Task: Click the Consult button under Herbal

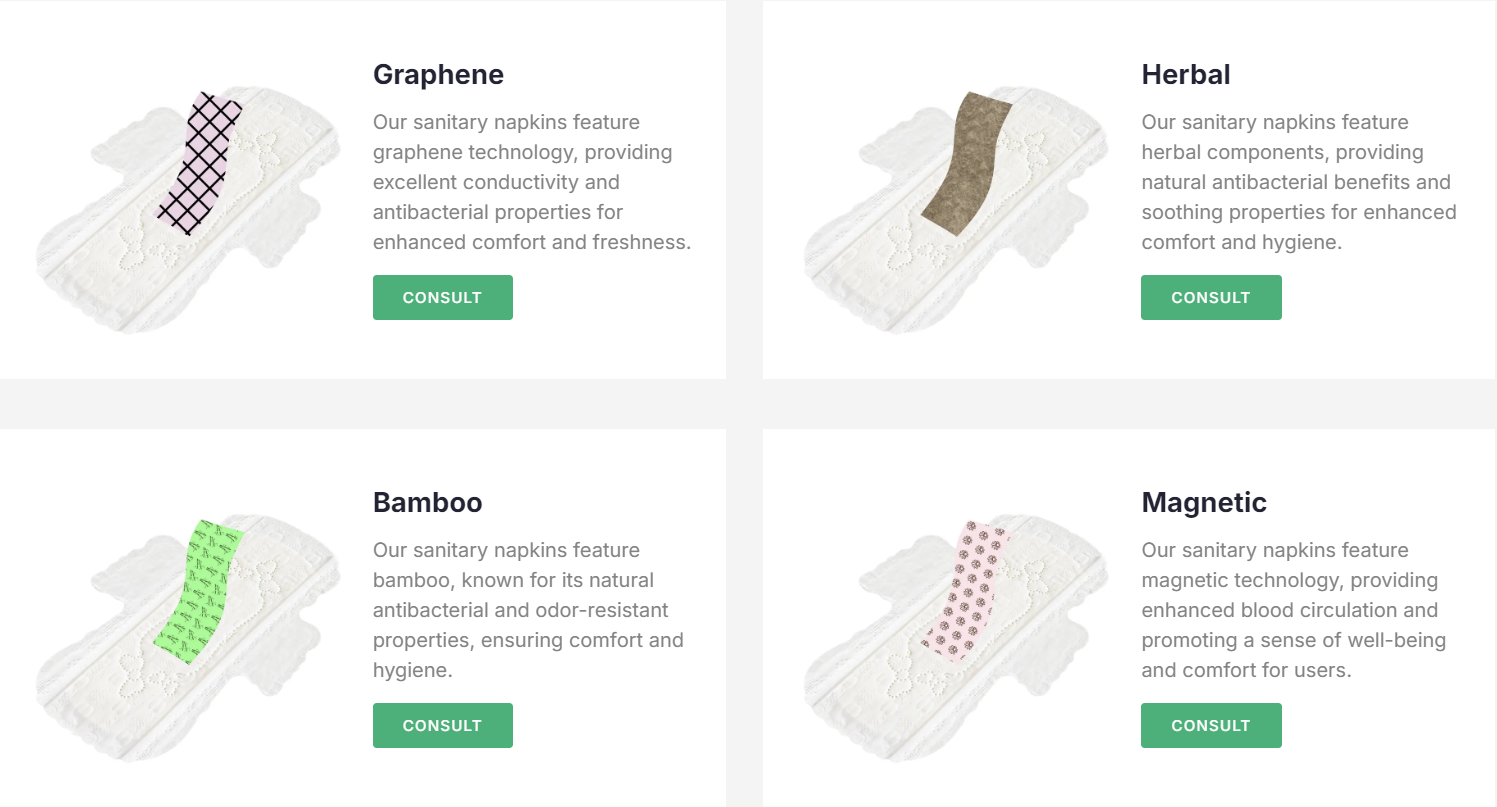Action: point(1211,297)
